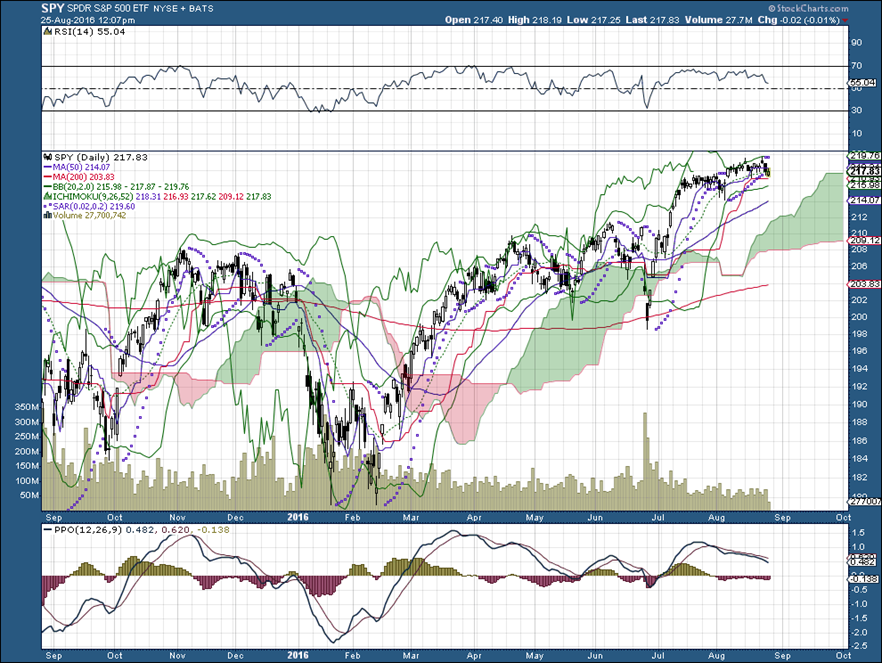The image size is (882, 663).
Task: Click the 'RSI(14) 55.04' panel label
Action: click(x=89, y=32)
